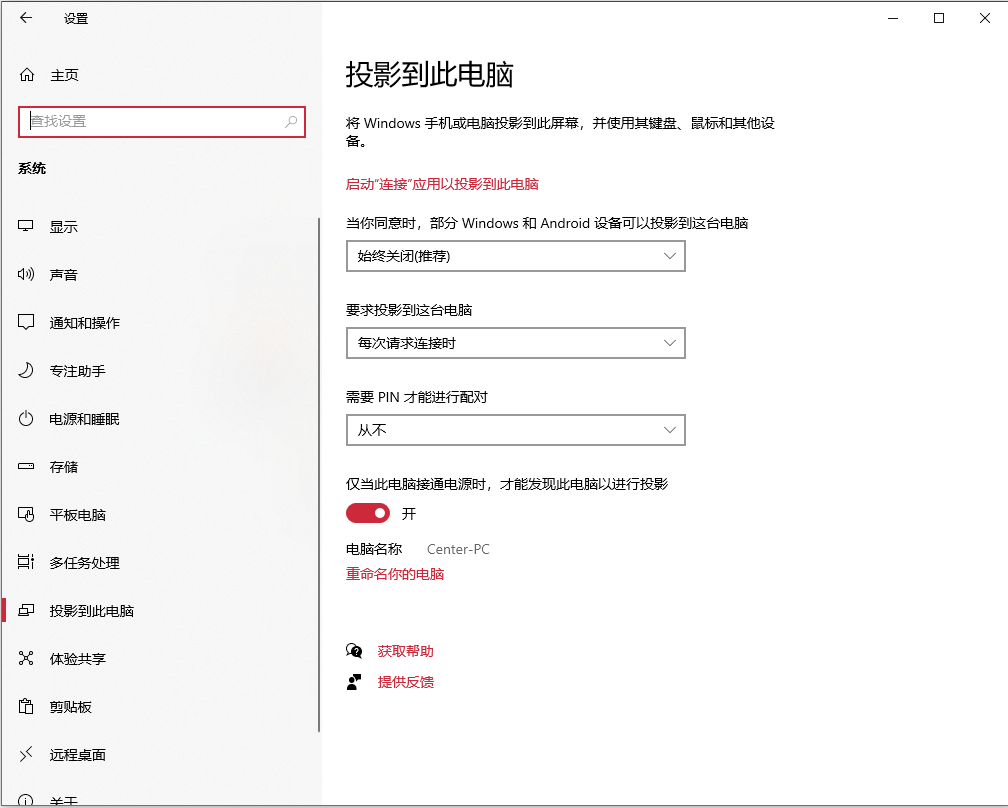The image size is (1008, 808).
Task: Toggle the 仅当此电脑接通电源时 switch off
Action: click(x=368, y=513)
